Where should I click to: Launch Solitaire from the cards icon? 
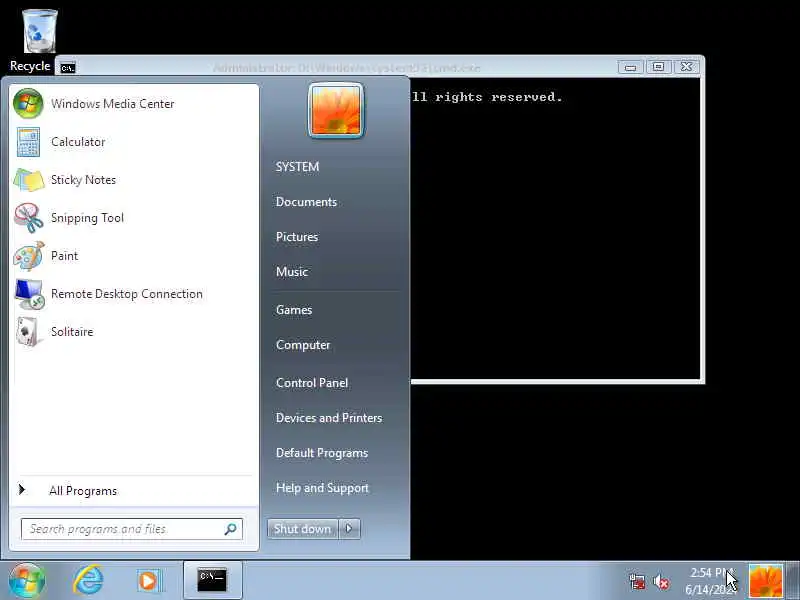click(x=28, y=332)
